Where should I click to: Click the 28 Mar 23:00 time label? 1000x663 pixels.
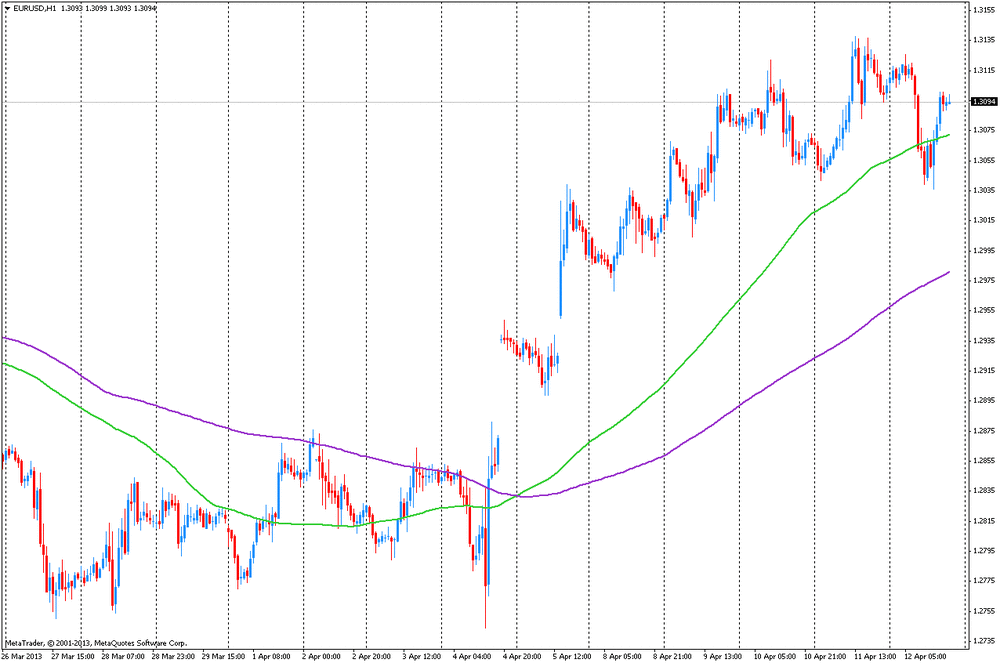tap(173, 656)
